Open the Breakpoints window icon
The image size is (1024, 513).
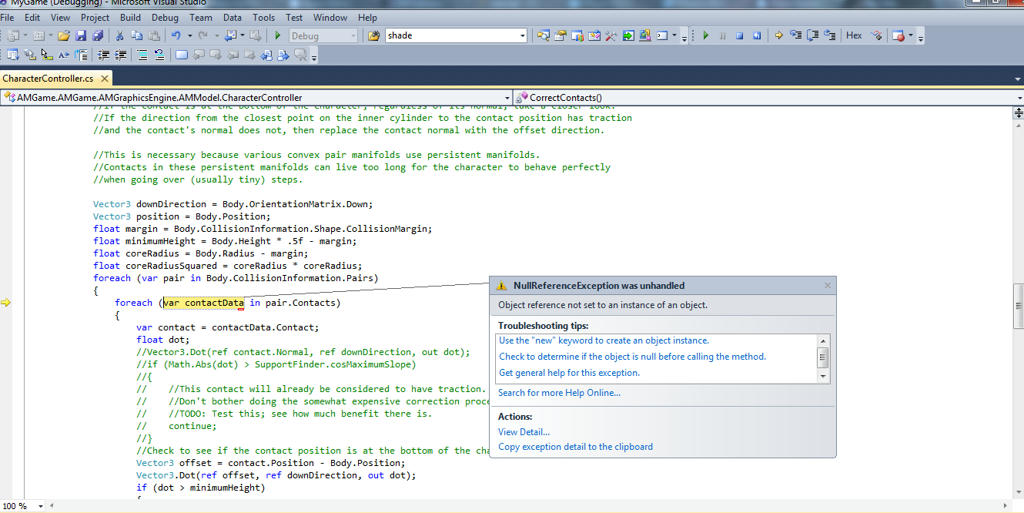(x=899, y=36)
